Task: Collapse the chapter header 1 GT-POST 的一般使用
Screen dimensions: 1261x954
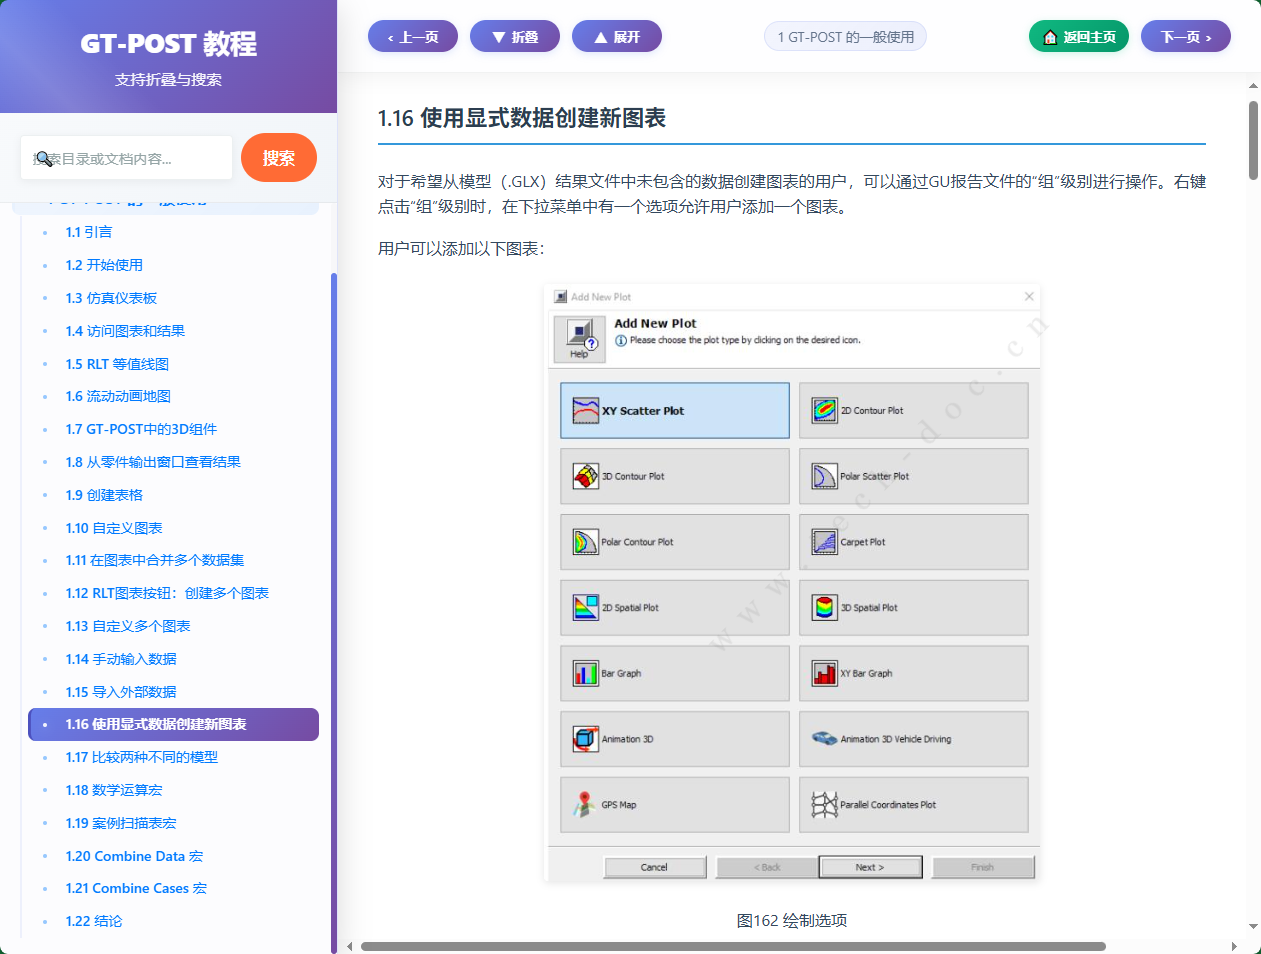Action: [845, 36]
